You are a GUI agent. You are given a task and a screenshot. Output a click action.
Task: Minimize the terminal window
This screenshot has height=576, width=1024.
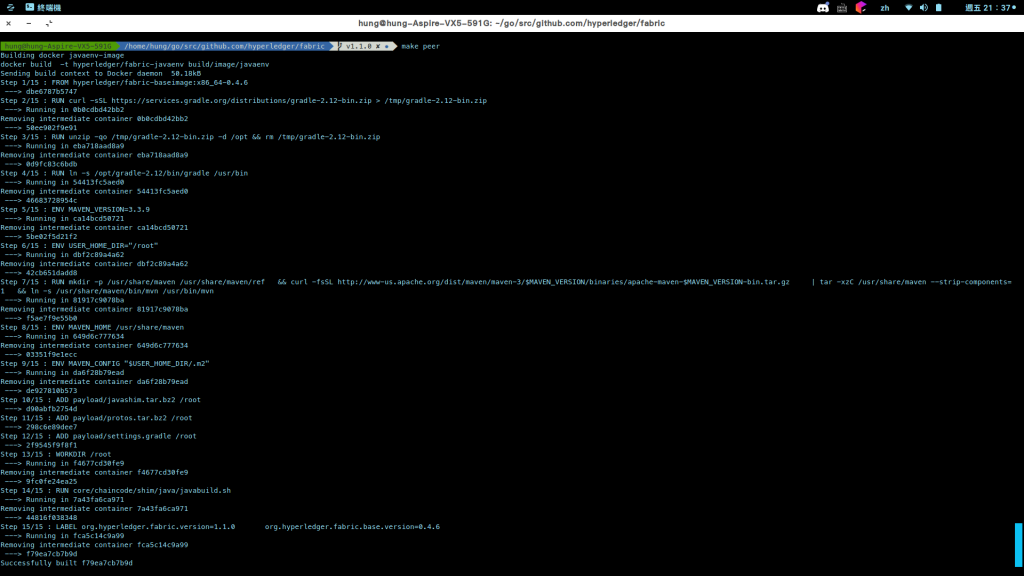(29, 23)
